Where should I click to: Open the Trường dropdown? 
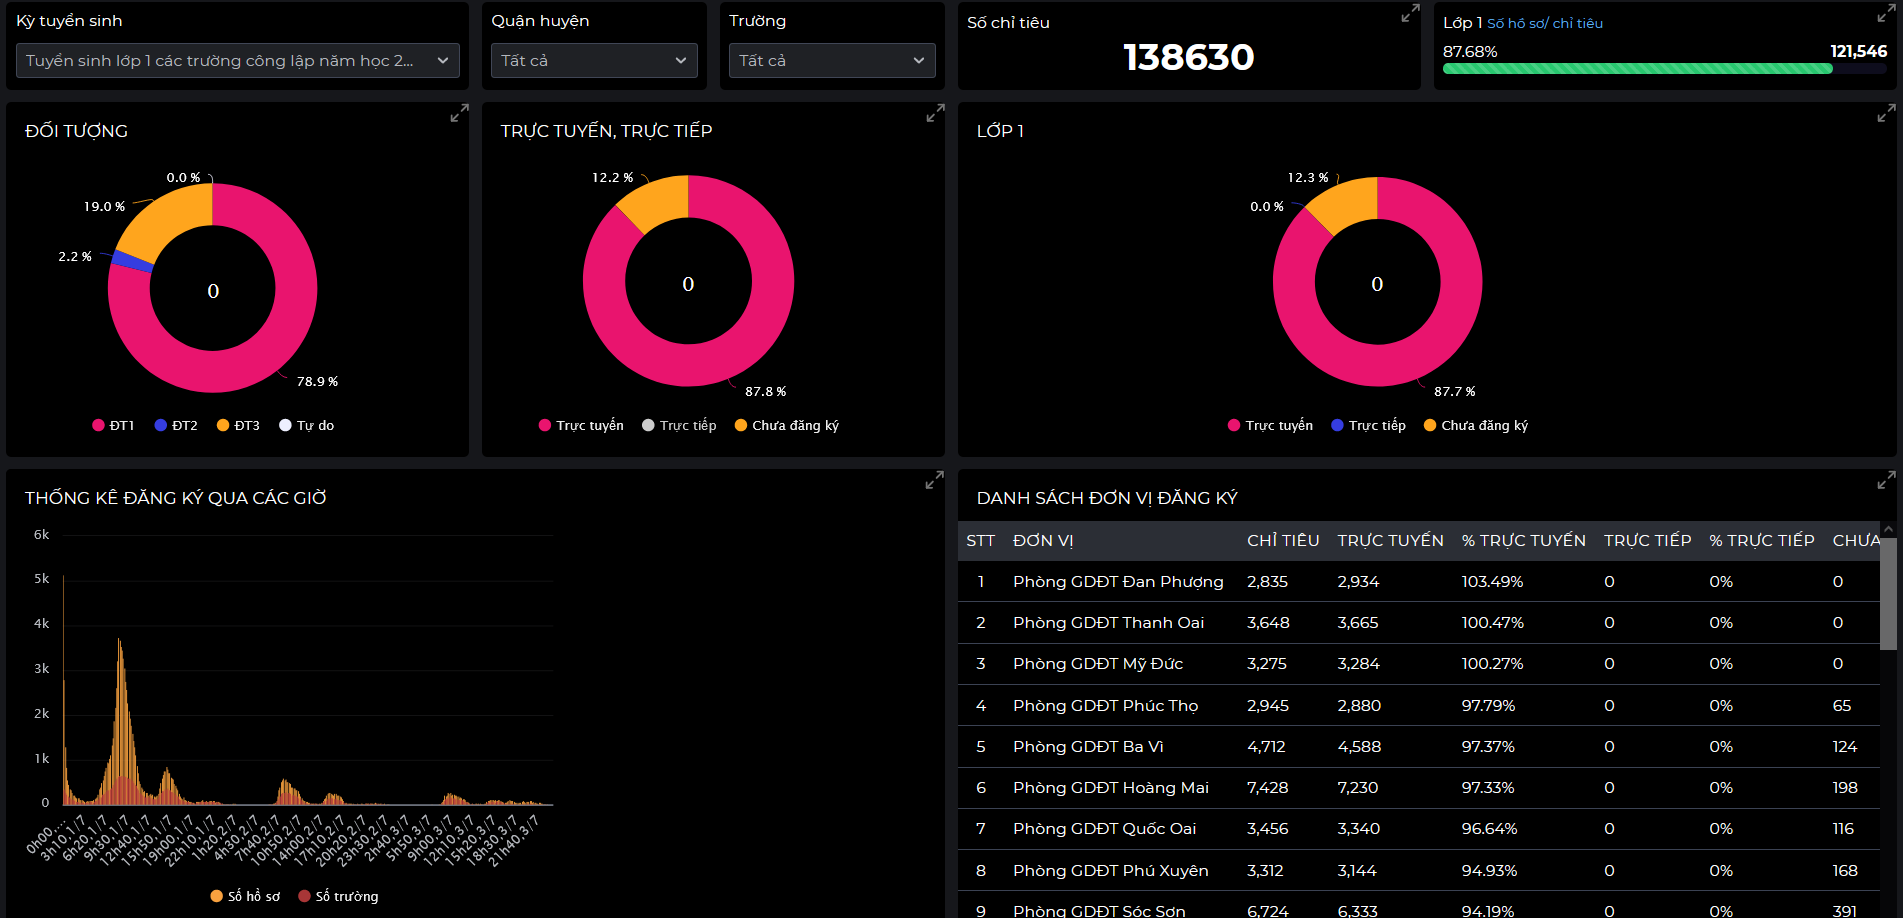click(832, 61)
